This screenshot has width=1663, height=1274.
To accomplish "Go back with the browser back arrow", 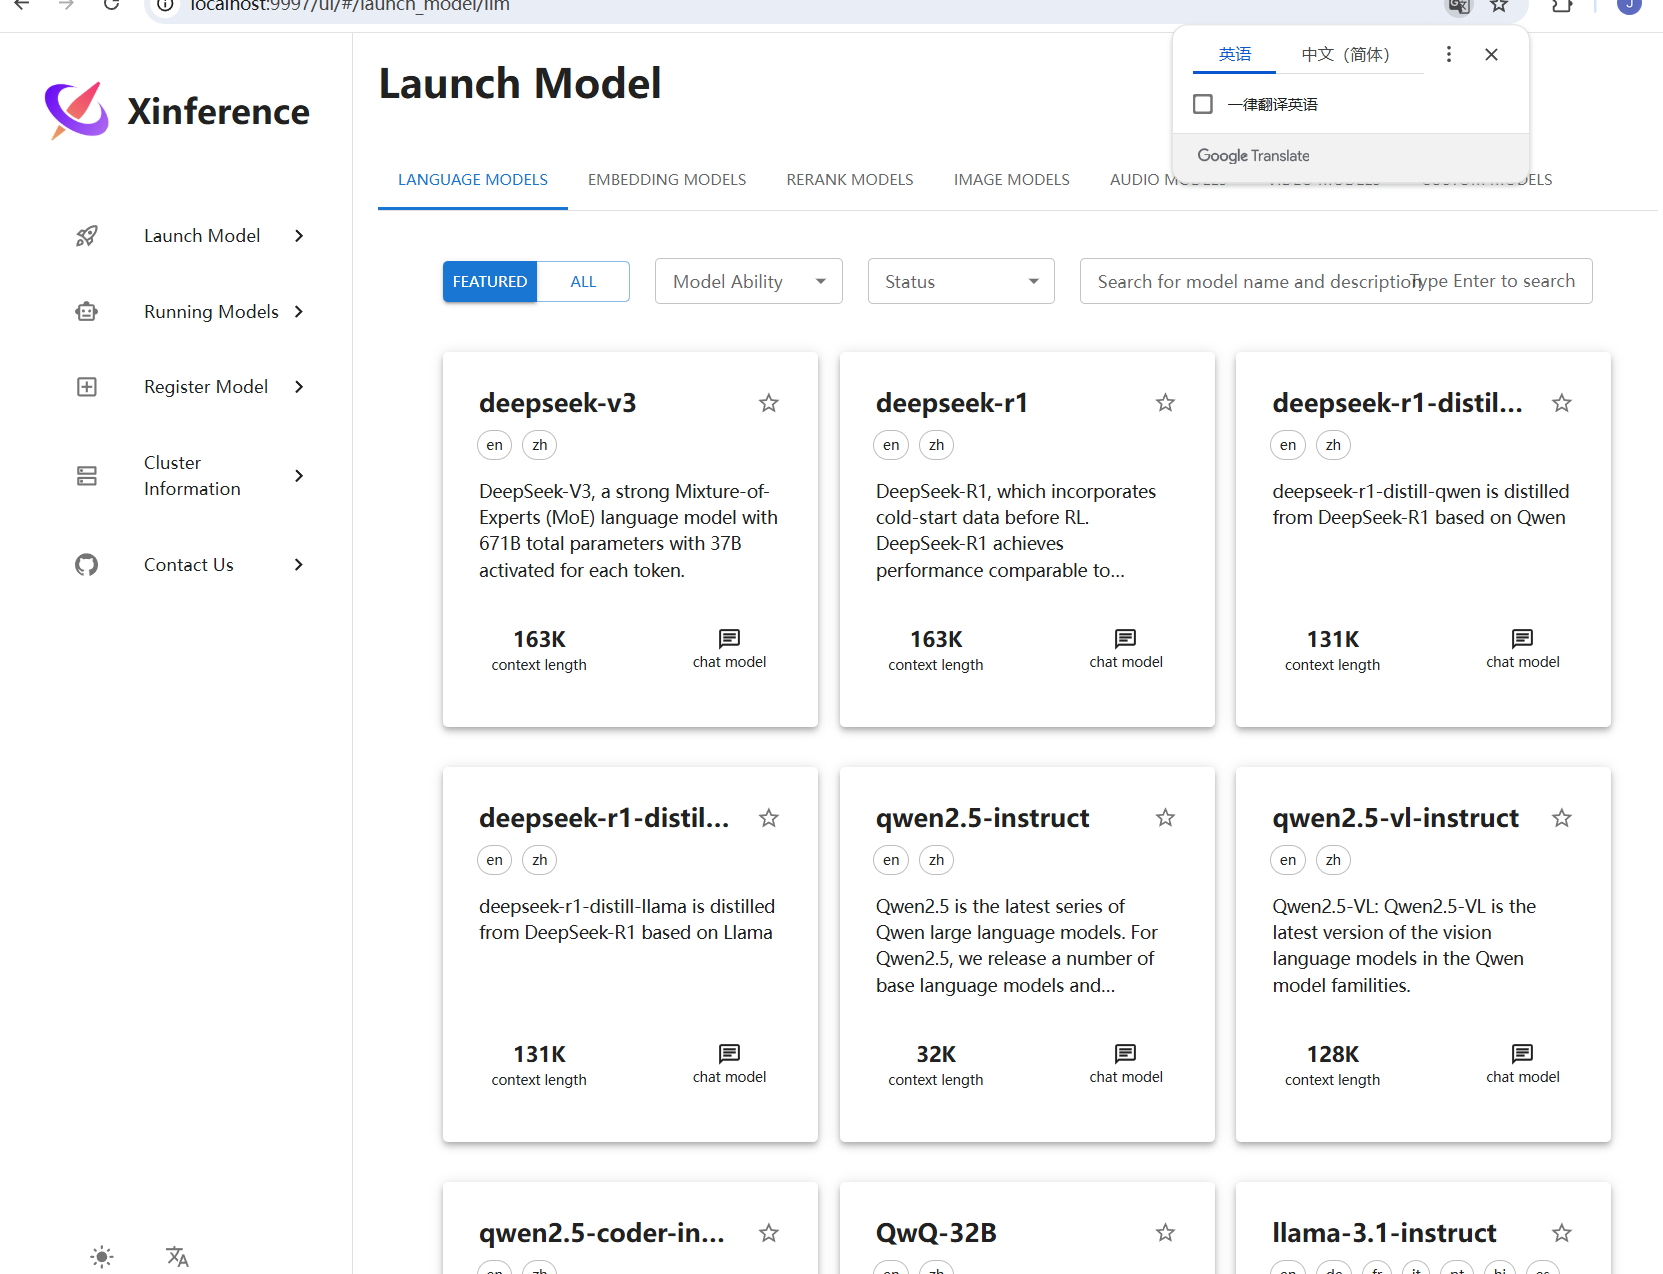I will (22, 5).
